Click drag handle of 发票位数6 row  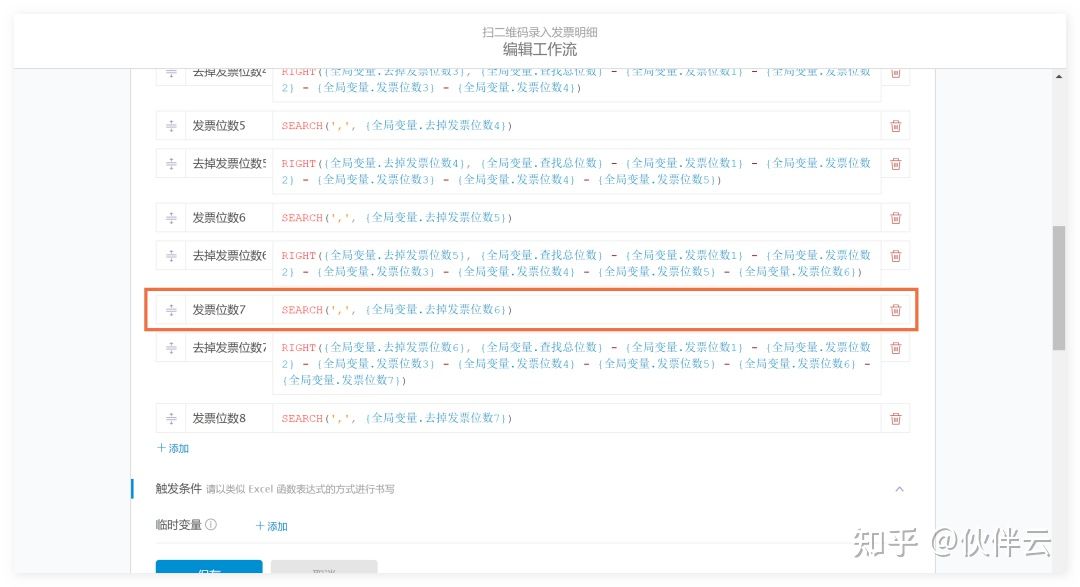pos(171,218)
